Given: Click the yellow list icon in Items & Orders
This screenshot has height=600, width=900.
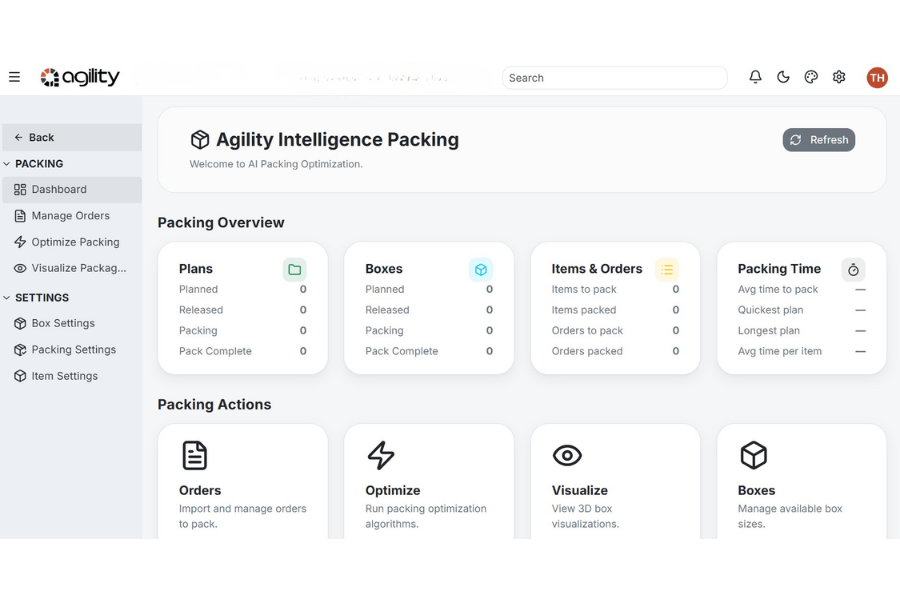Looking at the screenshot, I should 667,269.
